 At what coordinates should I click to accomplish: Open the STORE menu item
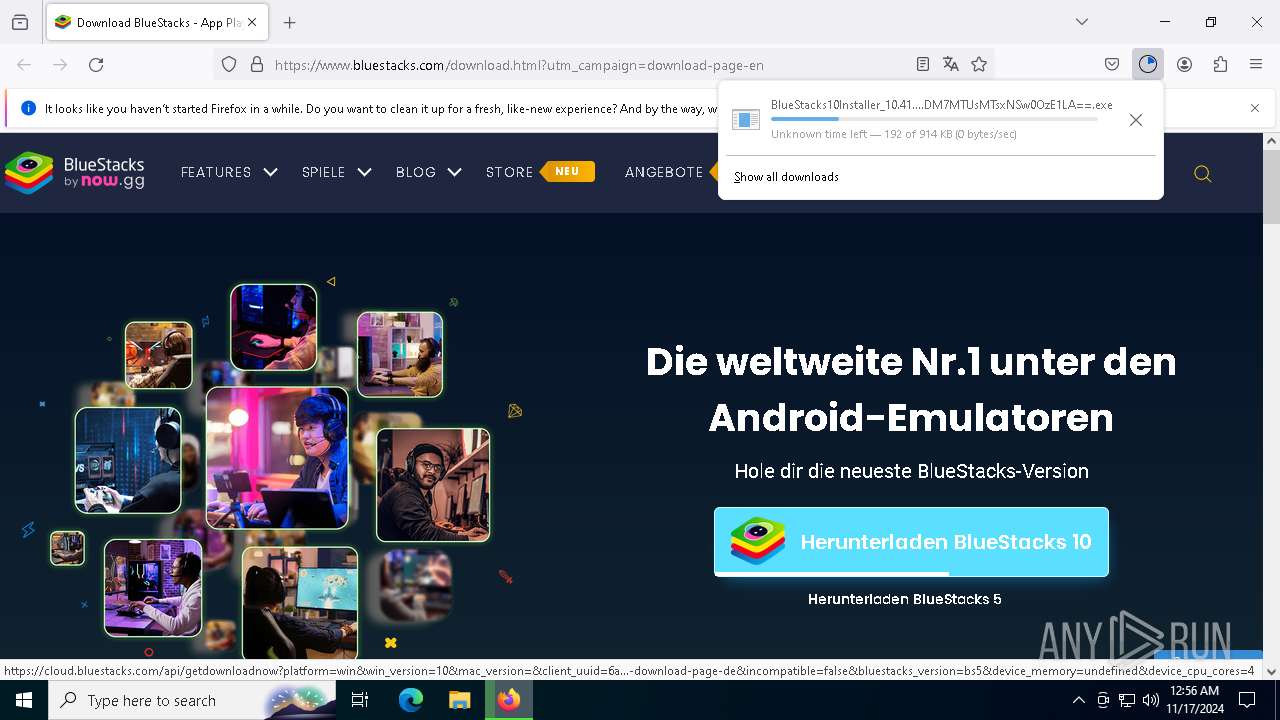point(509,172)
